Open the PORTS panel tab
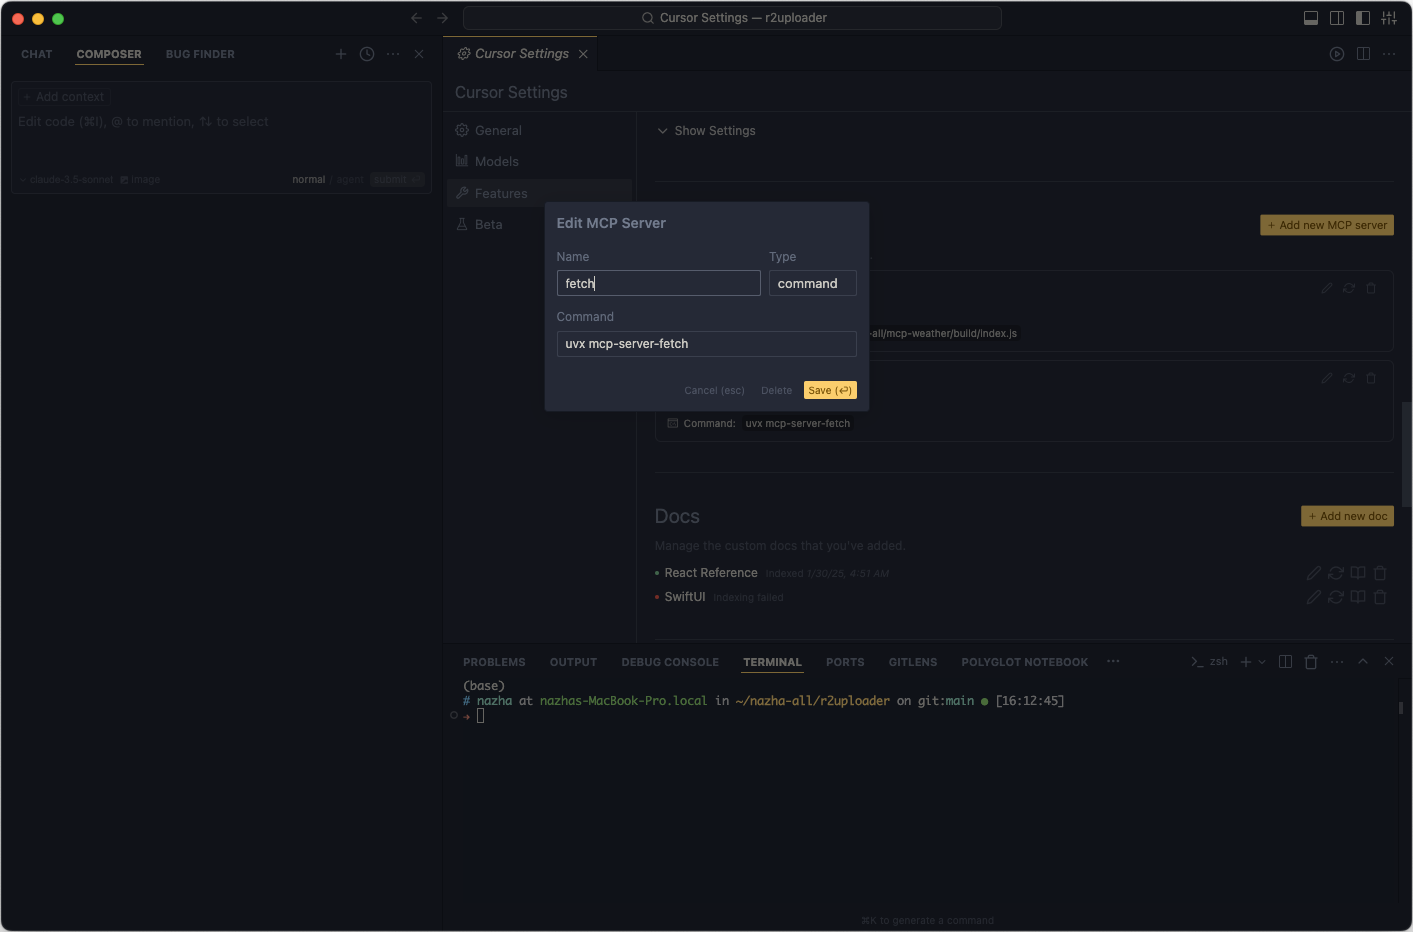The image size is (1413, 932). pos(845,662)
